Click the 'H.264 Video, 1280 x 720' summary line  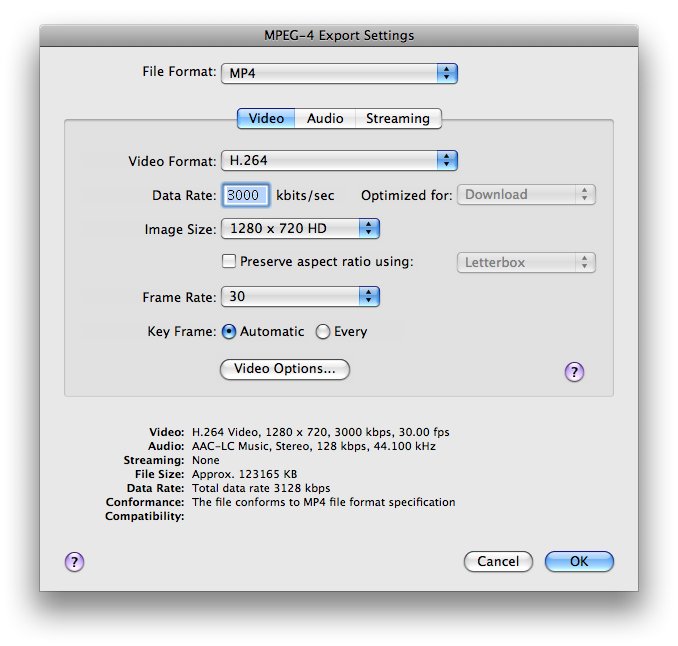[321, 432]
